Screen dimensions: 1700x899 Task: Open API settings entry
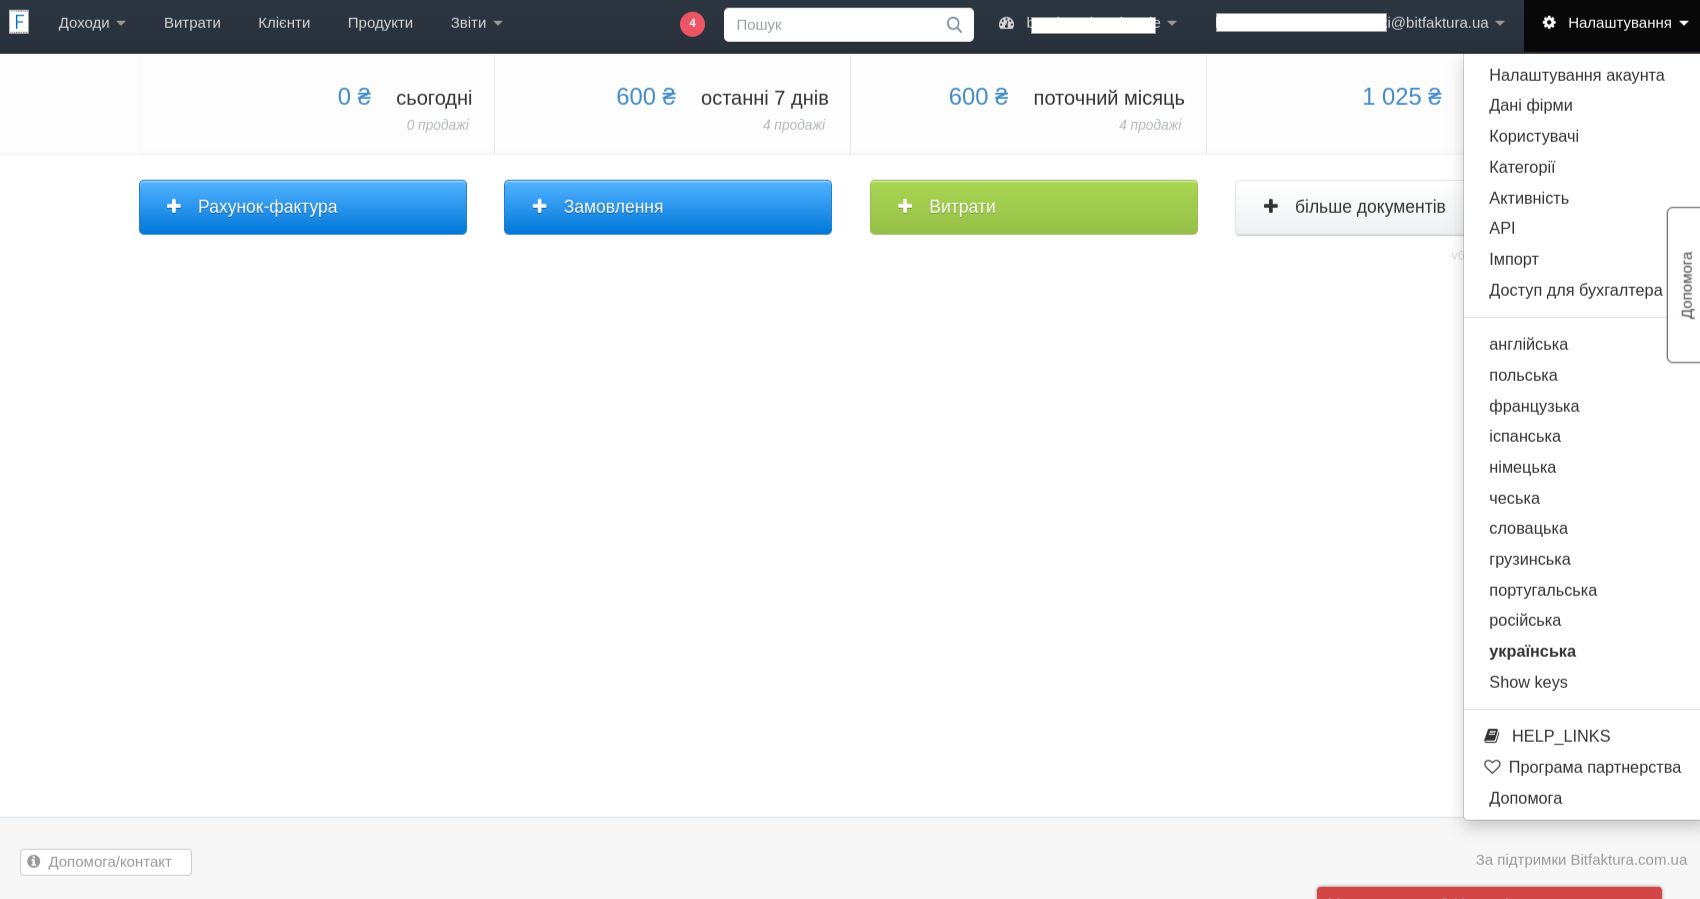coord(1502,228)
